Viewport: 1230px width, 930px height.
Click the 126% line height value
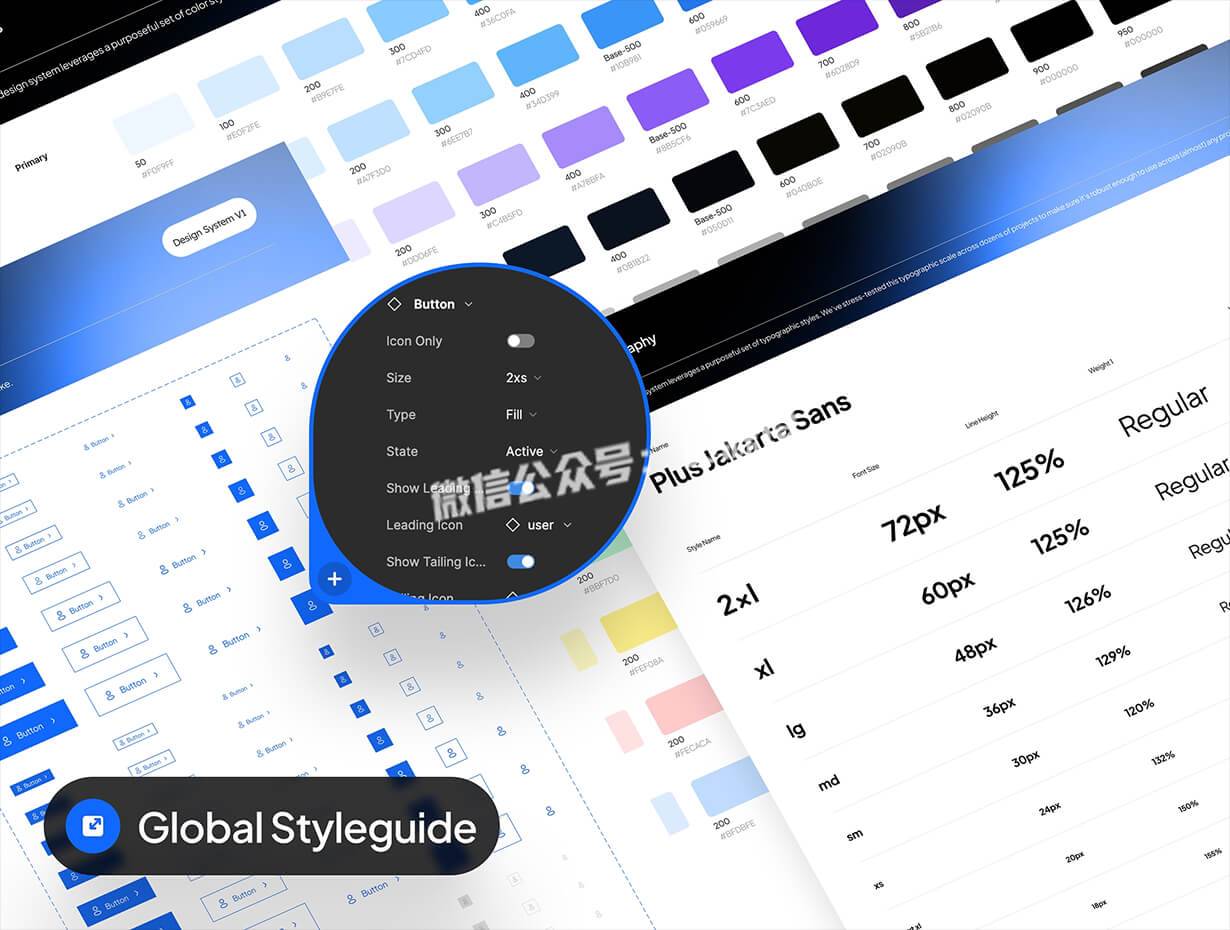pos(1088,599)
